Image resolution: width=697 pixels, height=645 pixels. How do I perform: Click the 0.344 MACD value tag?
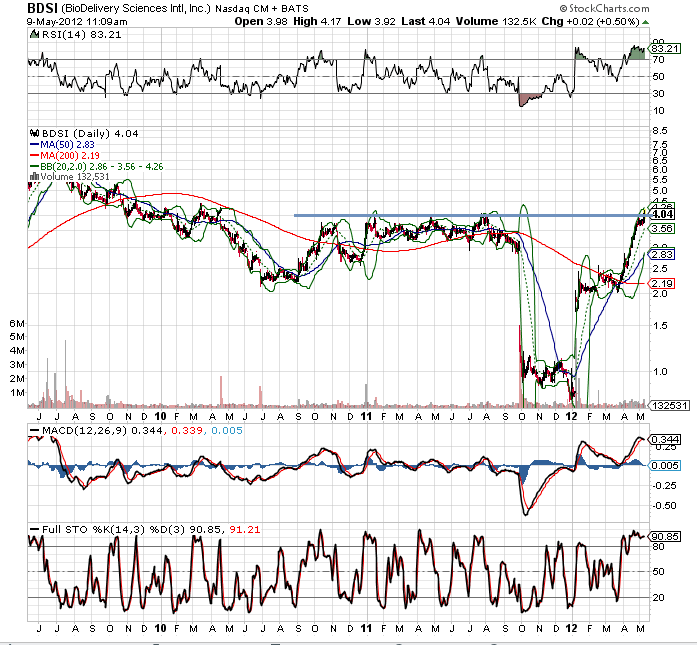click(665, 440)
